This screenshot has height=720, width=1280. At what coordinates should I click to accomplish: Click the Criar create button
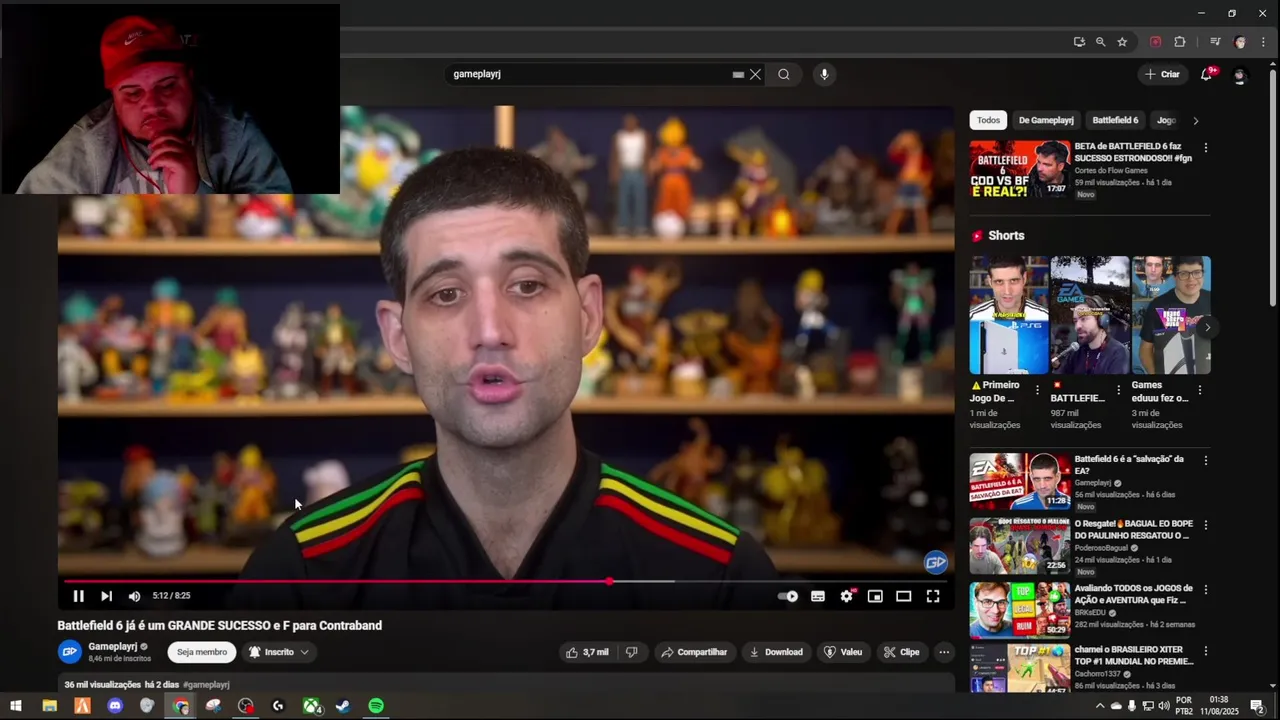coord(1163,74)
